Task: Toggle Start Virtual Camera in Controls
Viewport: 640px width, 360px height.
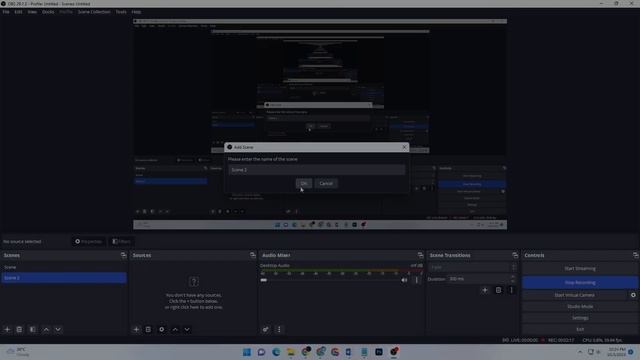Action: [575, 295]
